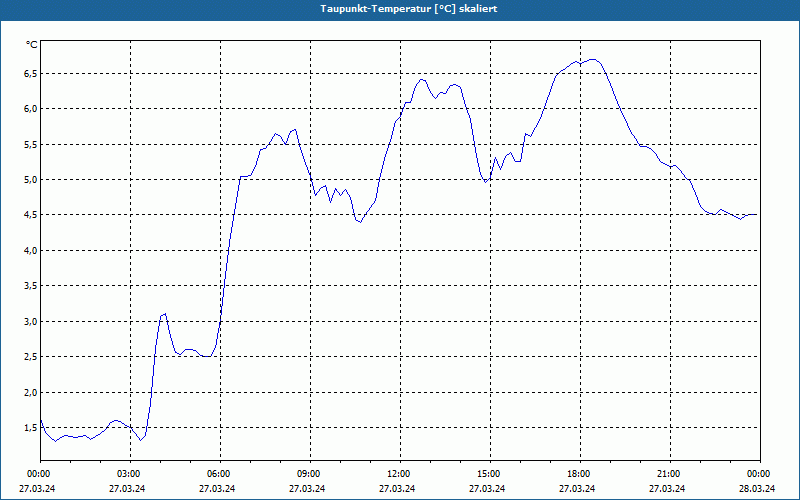Click the 27.03.24 date under 18:00

pyautogui.click(x=577, y=488)
